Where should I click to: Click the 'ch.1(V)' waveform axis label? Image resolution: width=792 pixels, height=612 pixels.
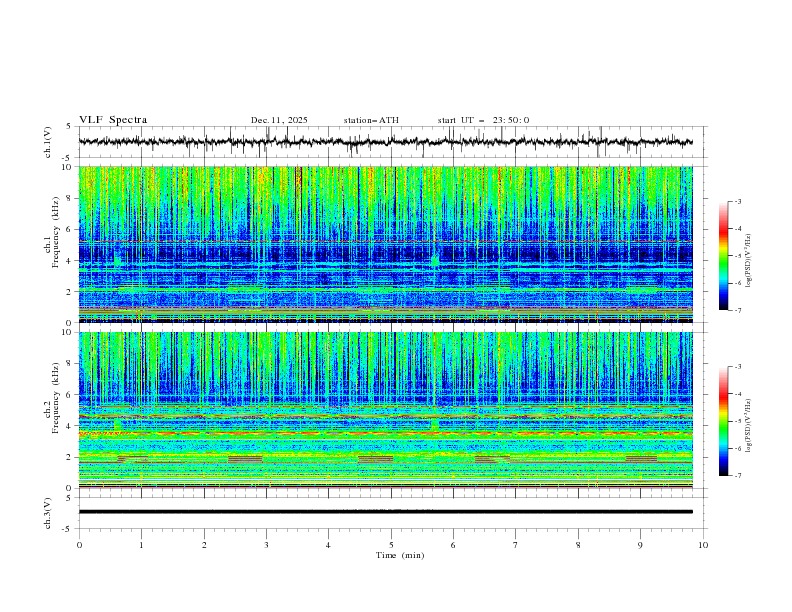click(x=48, y=142)
